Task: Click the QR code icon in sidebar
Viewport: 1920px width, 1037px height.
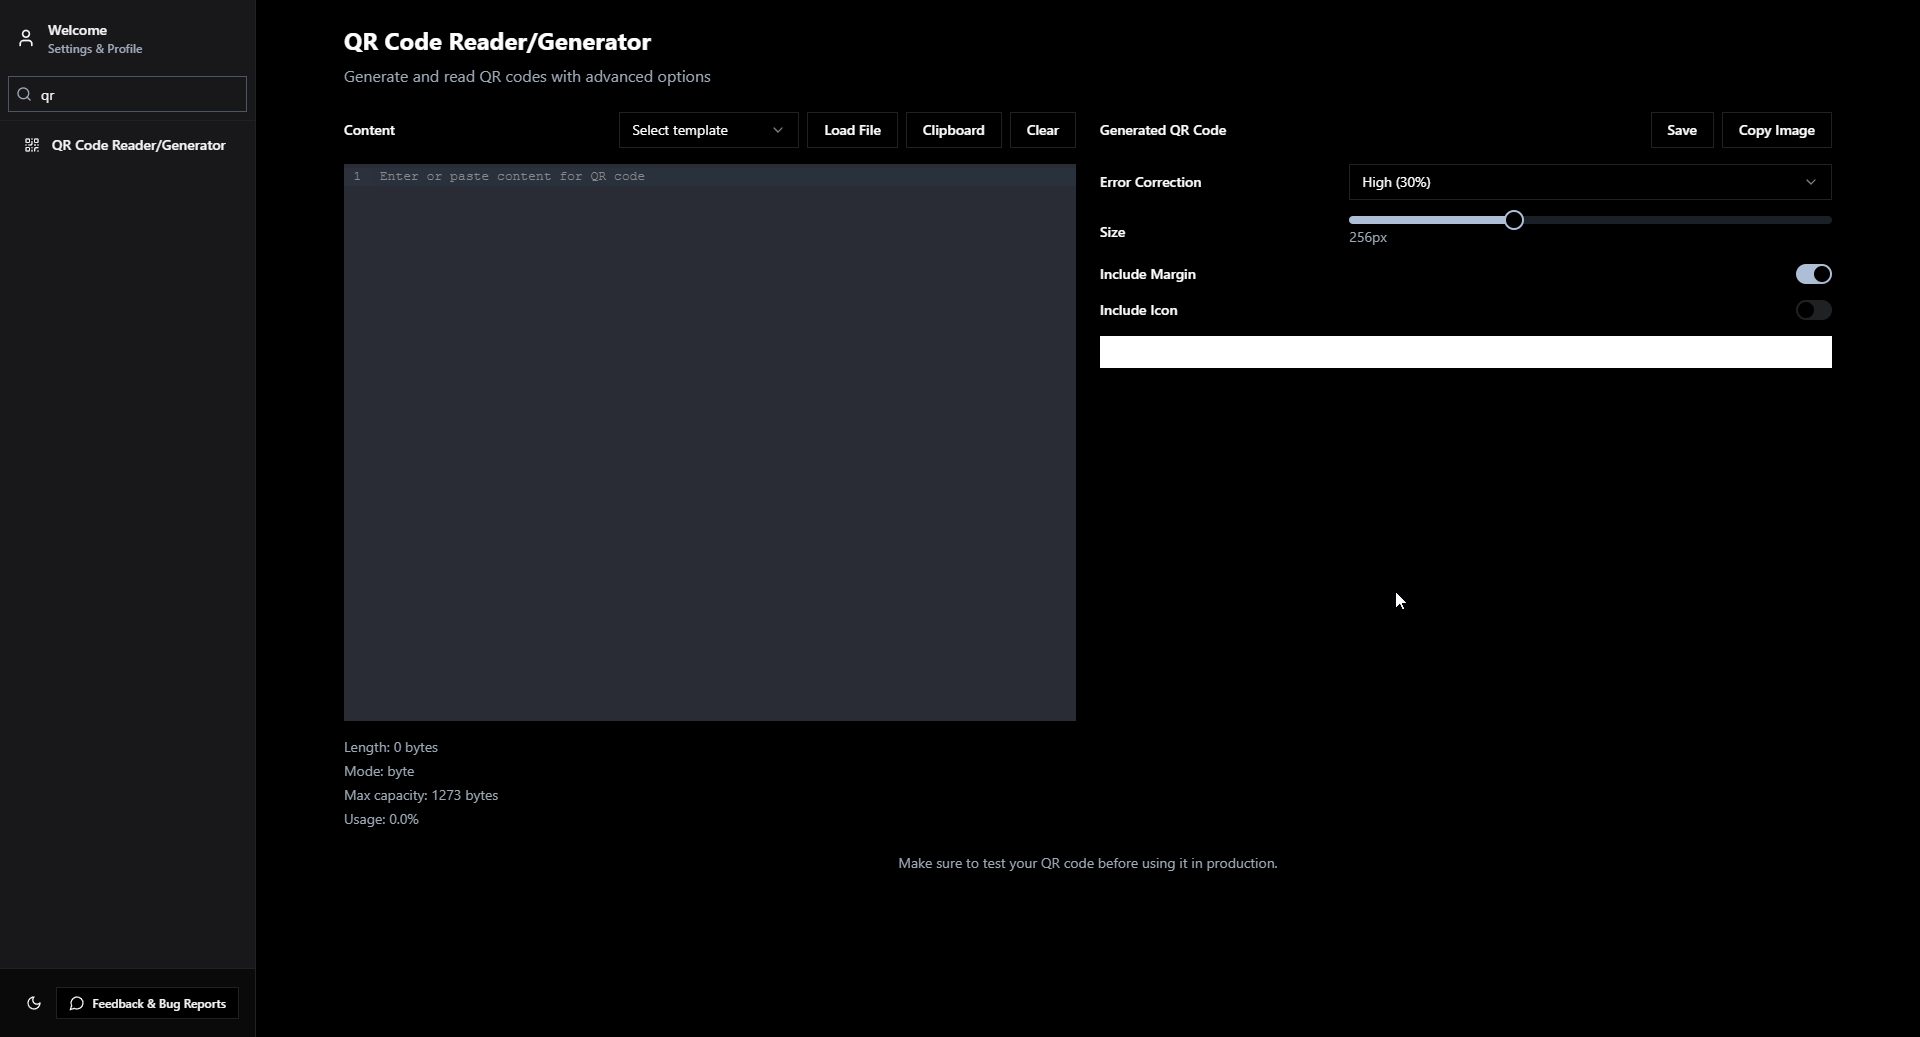Action: pyautogui.click(x=32, y=146)
